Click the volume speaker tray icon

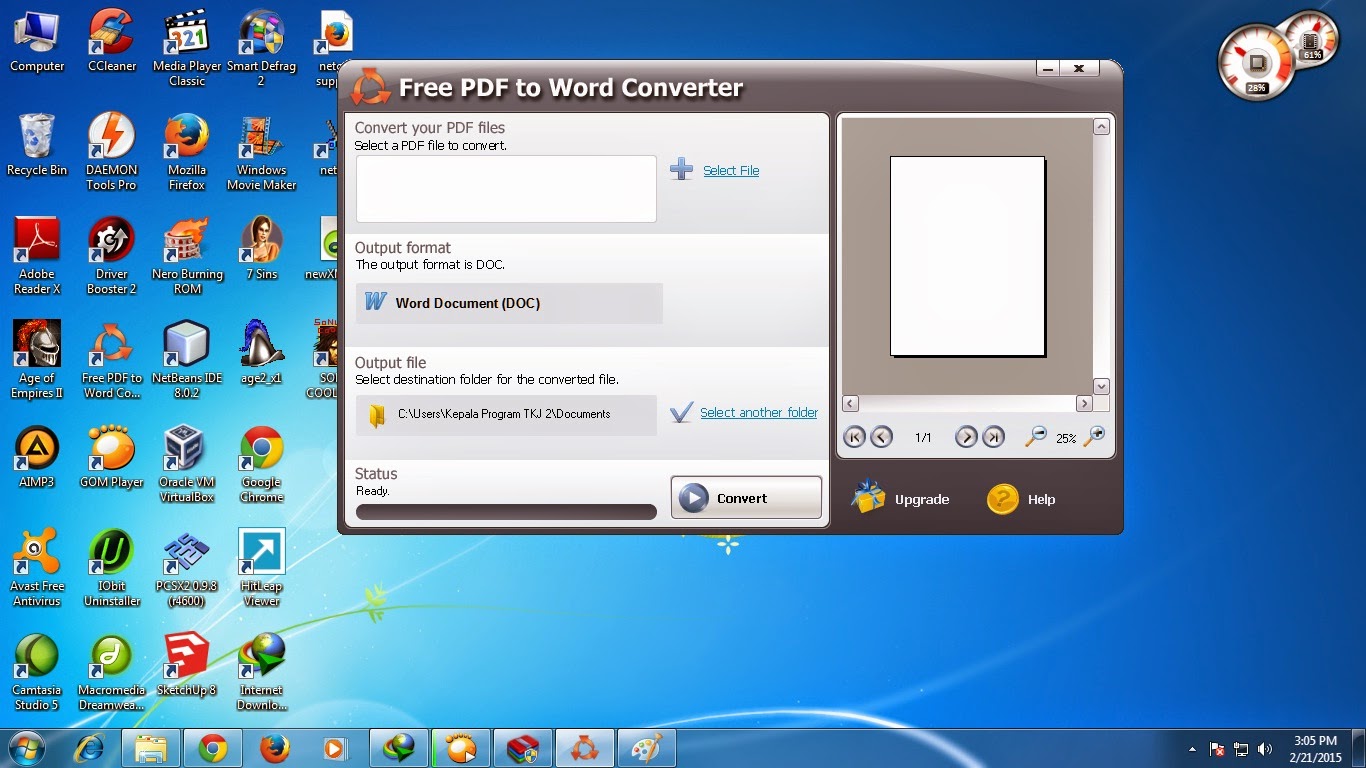pos(1265,749)
